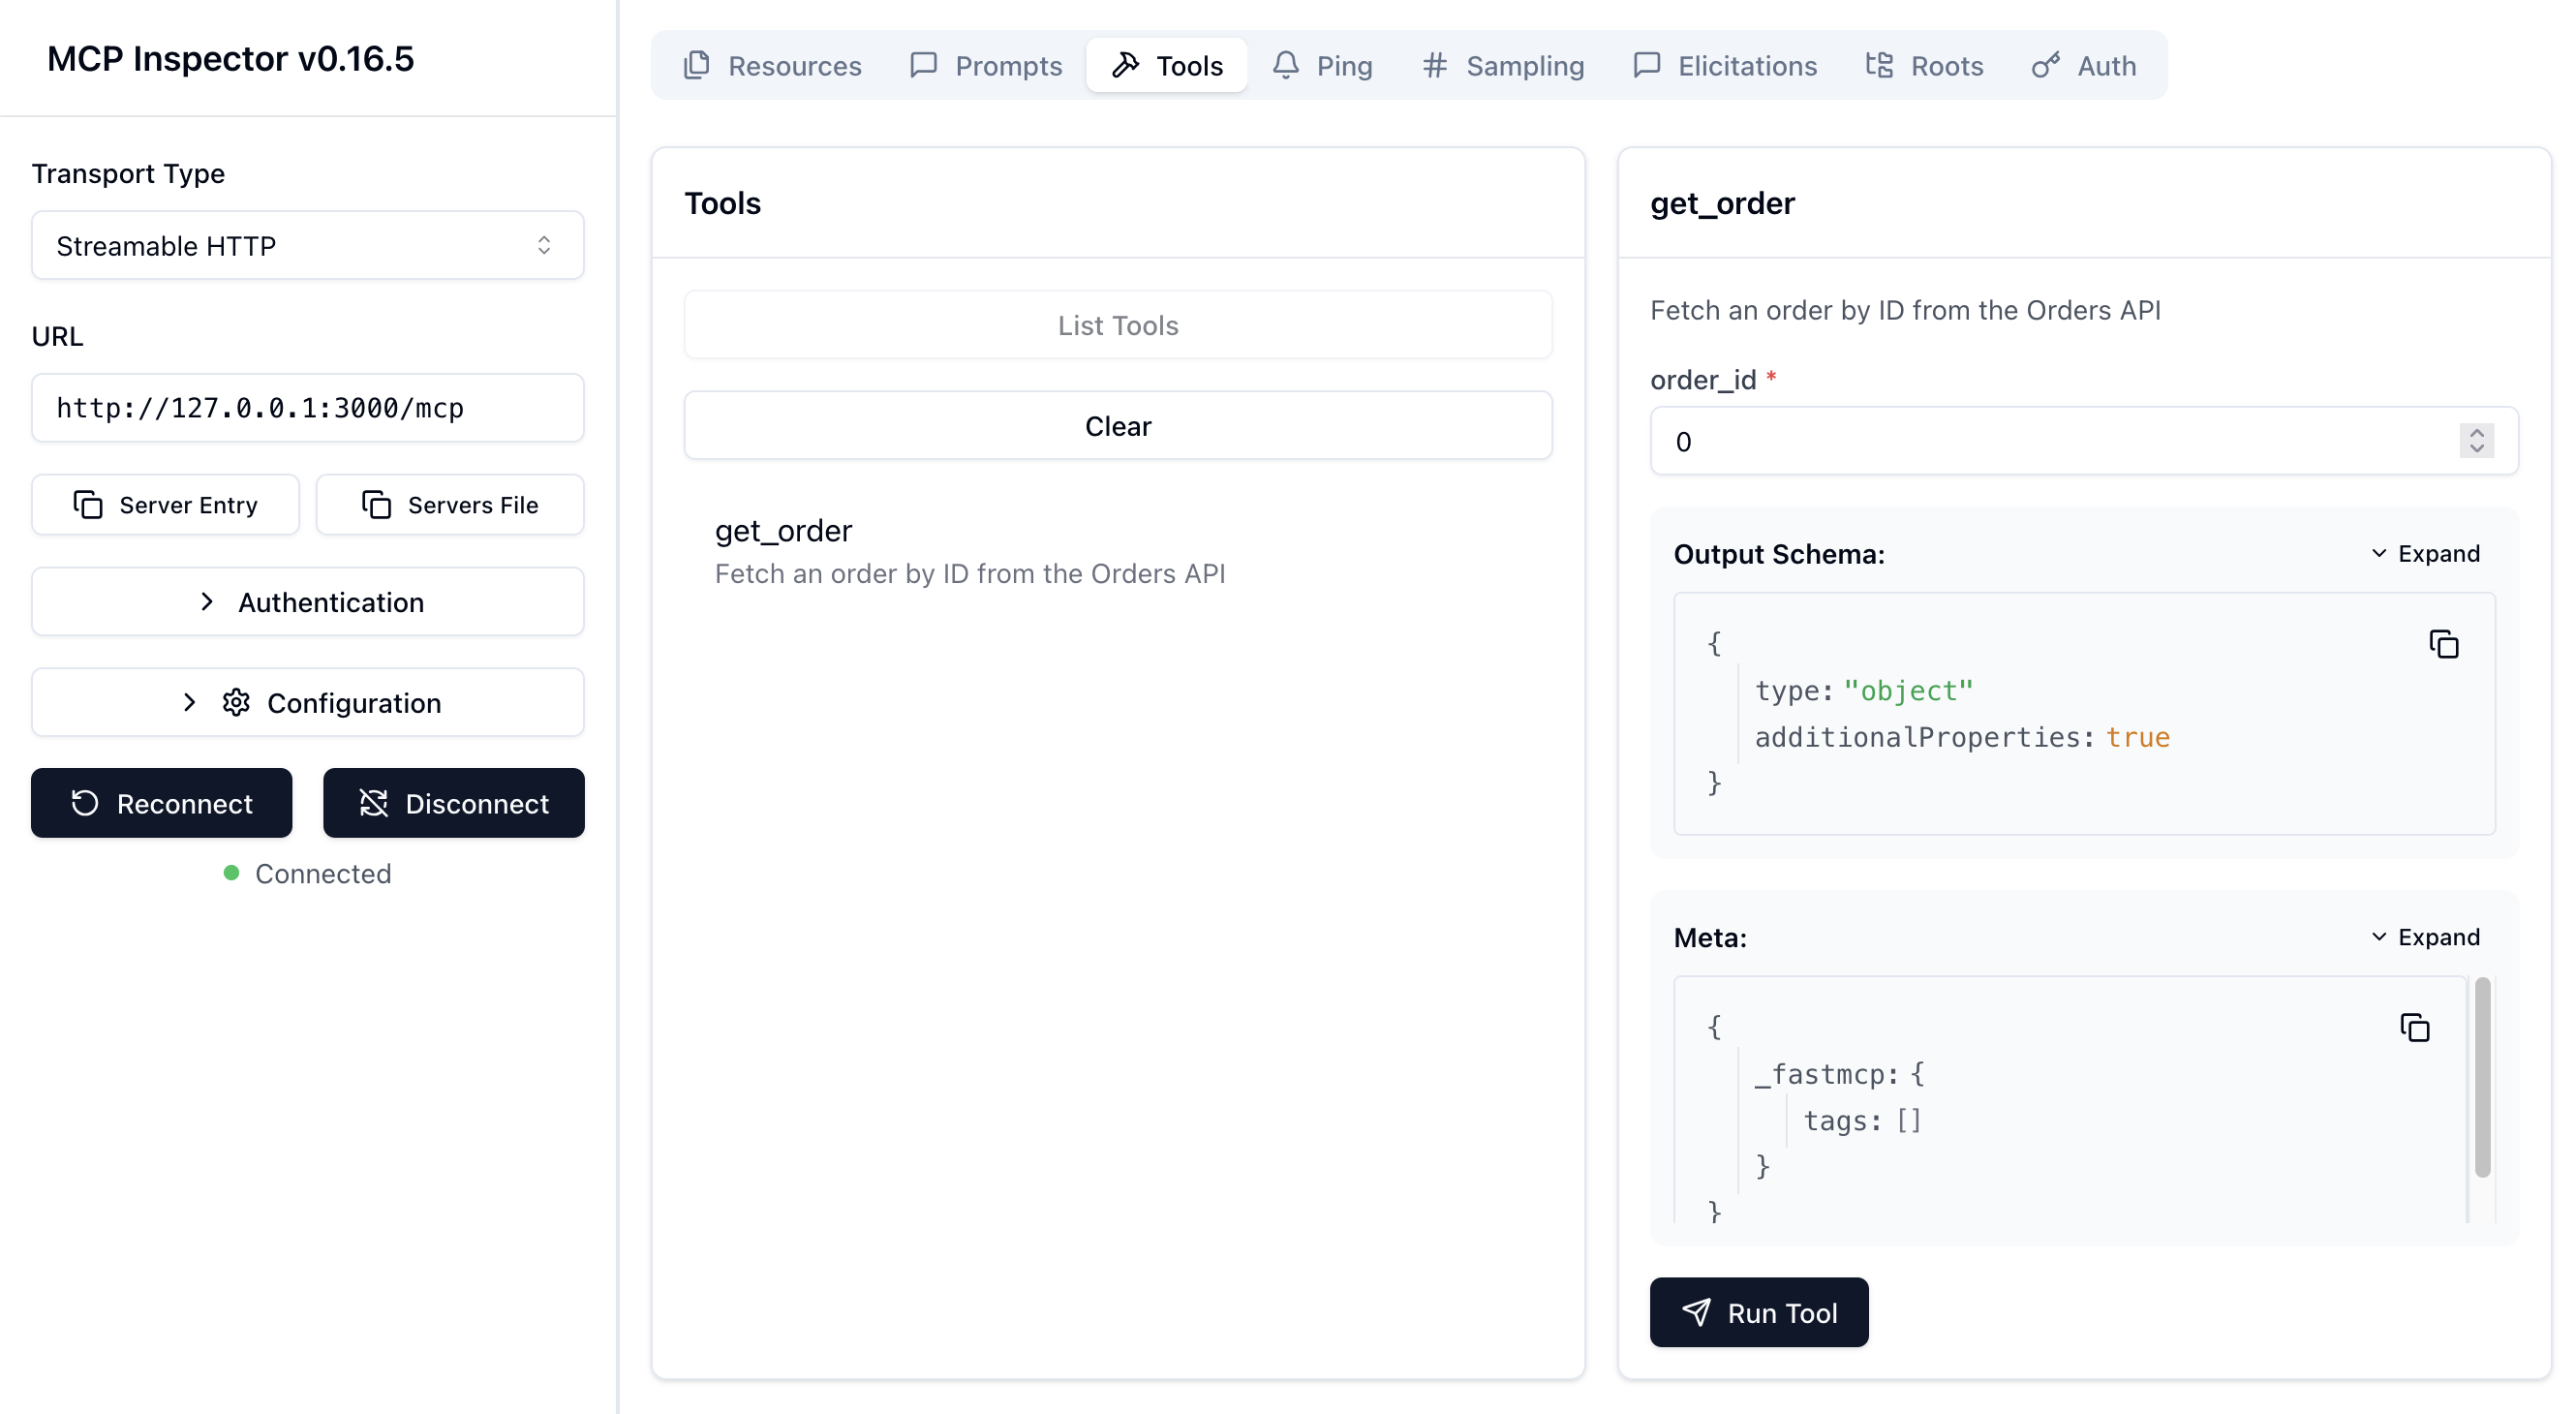Switch to the Resources tab
2576x1414 pixels.
[772, 66]
